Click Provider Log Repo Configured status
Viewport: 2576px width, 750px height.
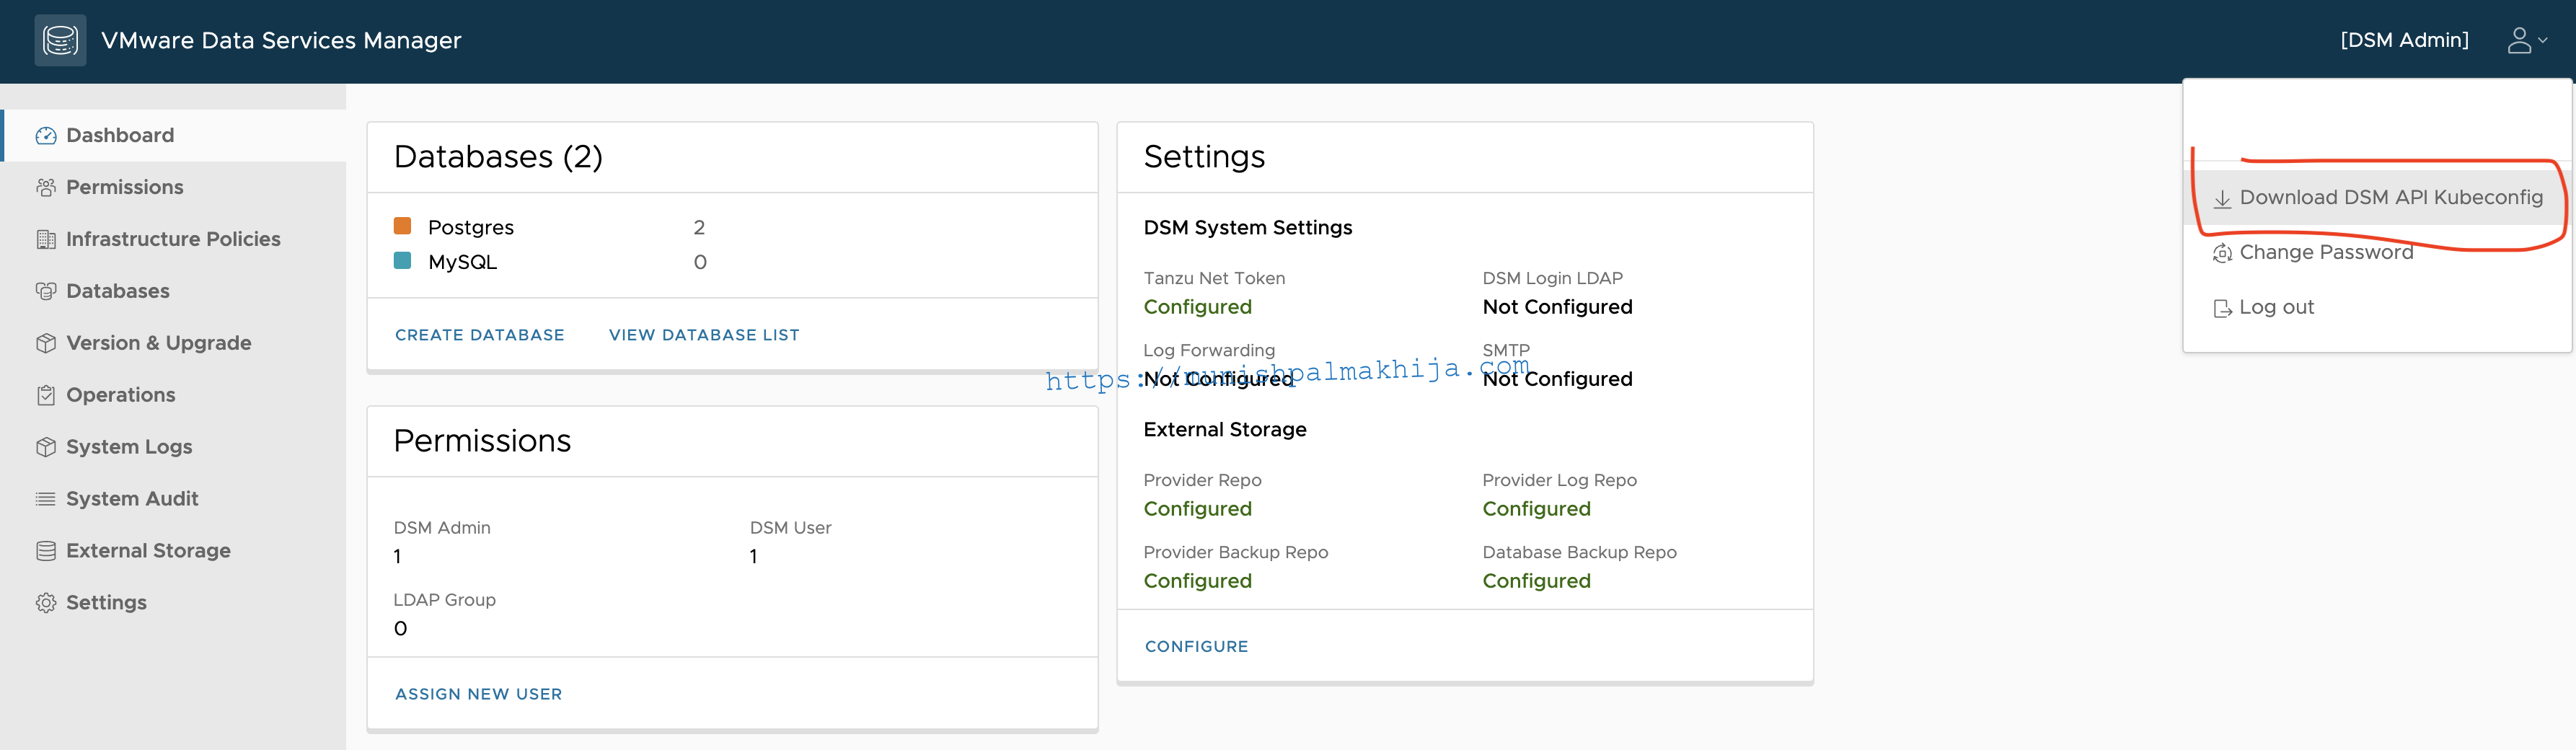tap(1536, 509)
